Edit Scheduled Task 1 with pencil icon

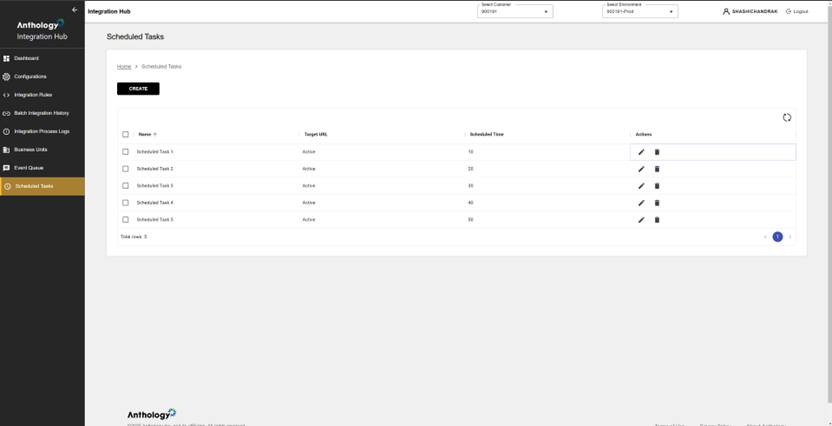(642, 152)
